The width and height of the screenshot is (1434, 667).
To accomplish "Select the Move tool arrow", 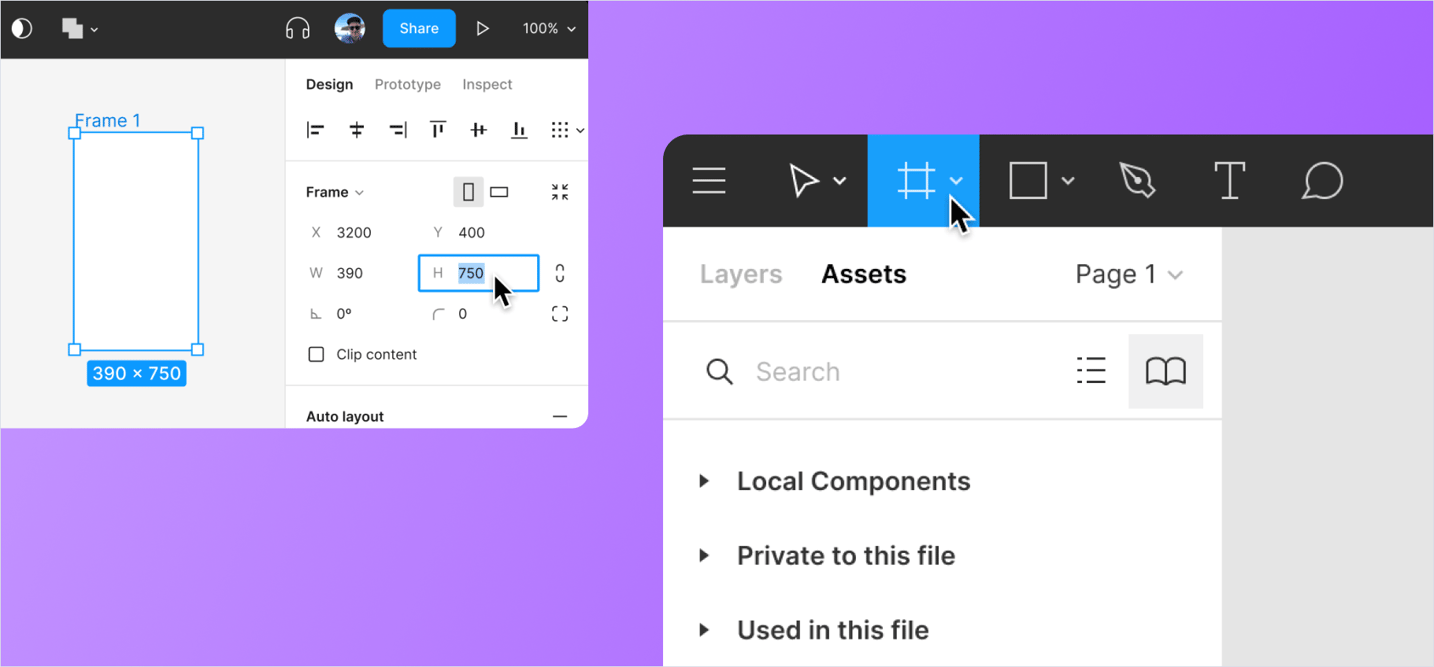I will click(x=805, y=181).
